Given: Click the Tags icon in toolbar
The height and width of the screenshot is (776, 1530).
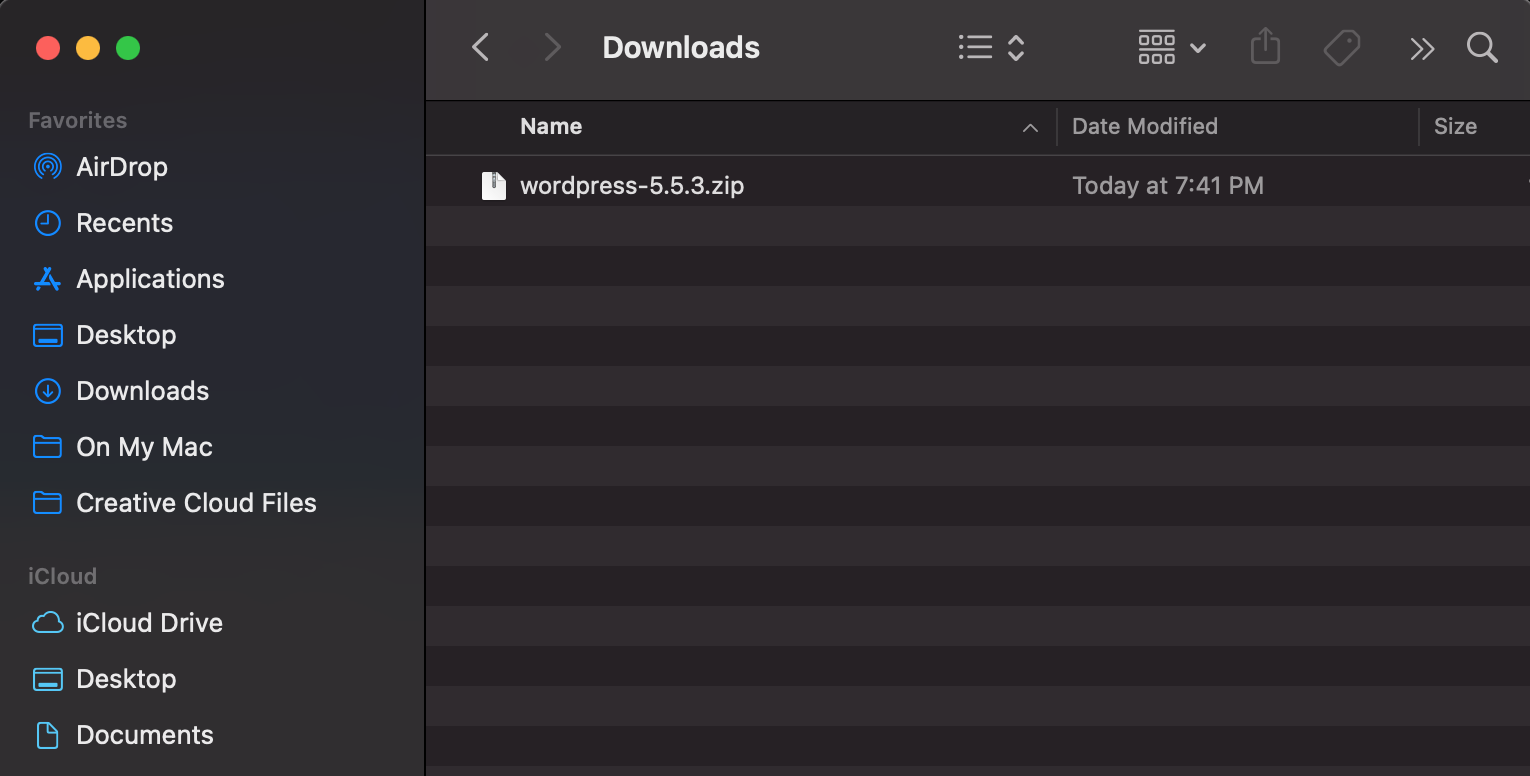Looking at the screenshot, I should (1341, 47).
